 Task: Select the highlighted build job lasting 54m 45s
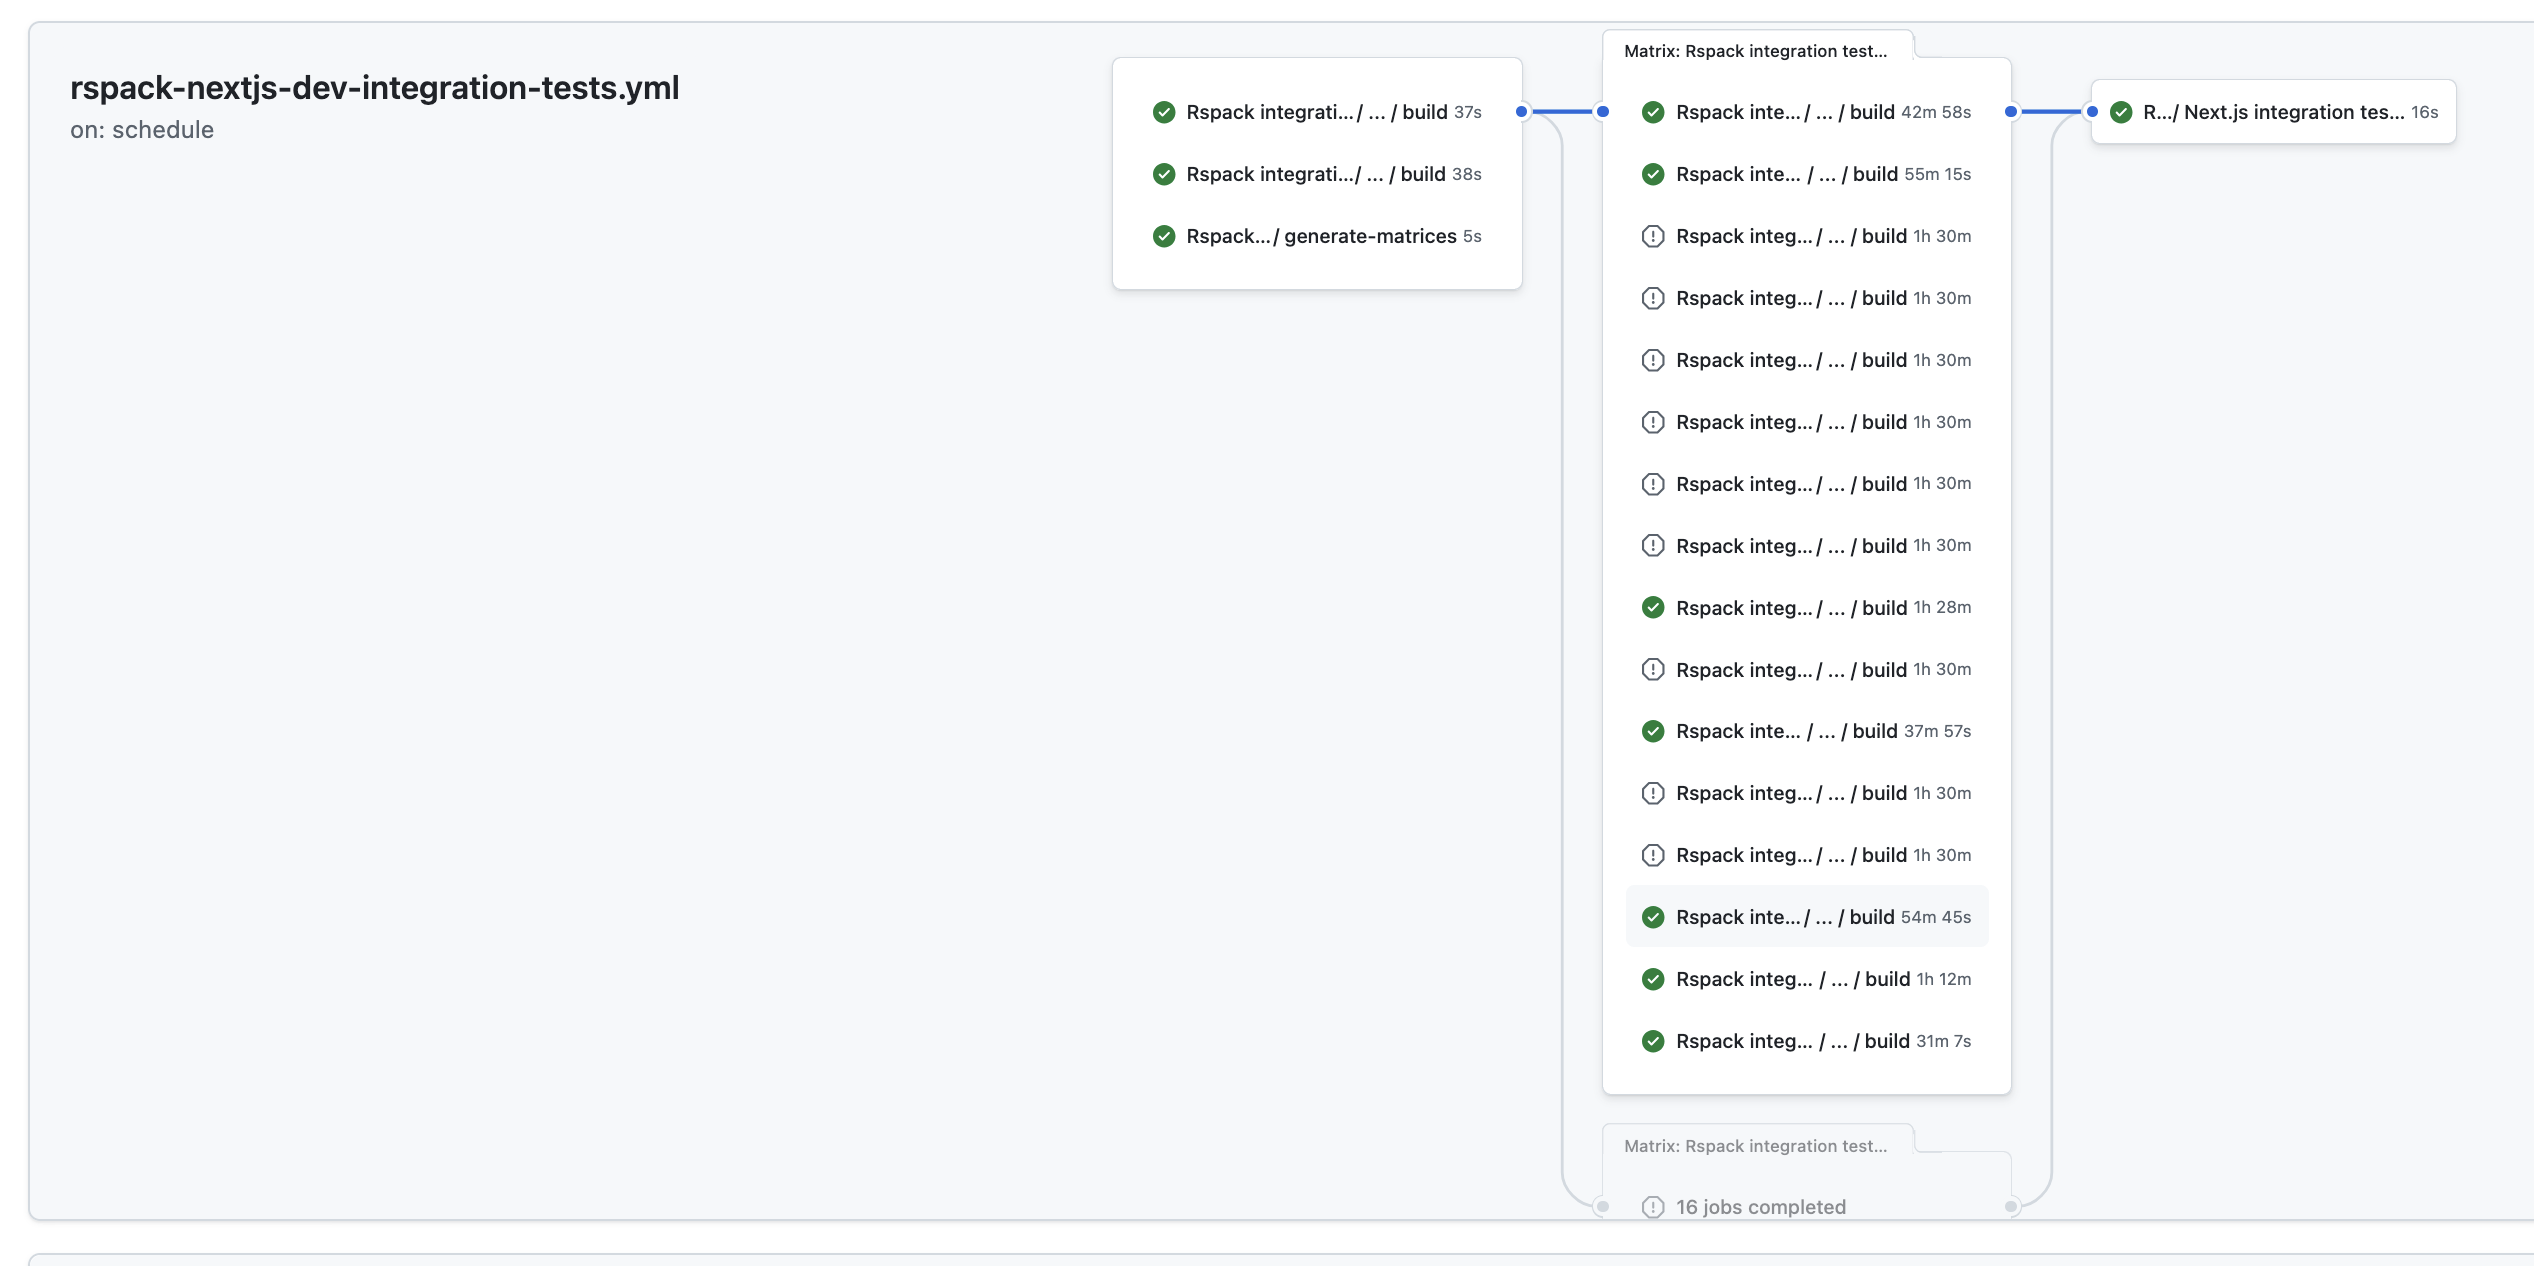coord(1806,917)
